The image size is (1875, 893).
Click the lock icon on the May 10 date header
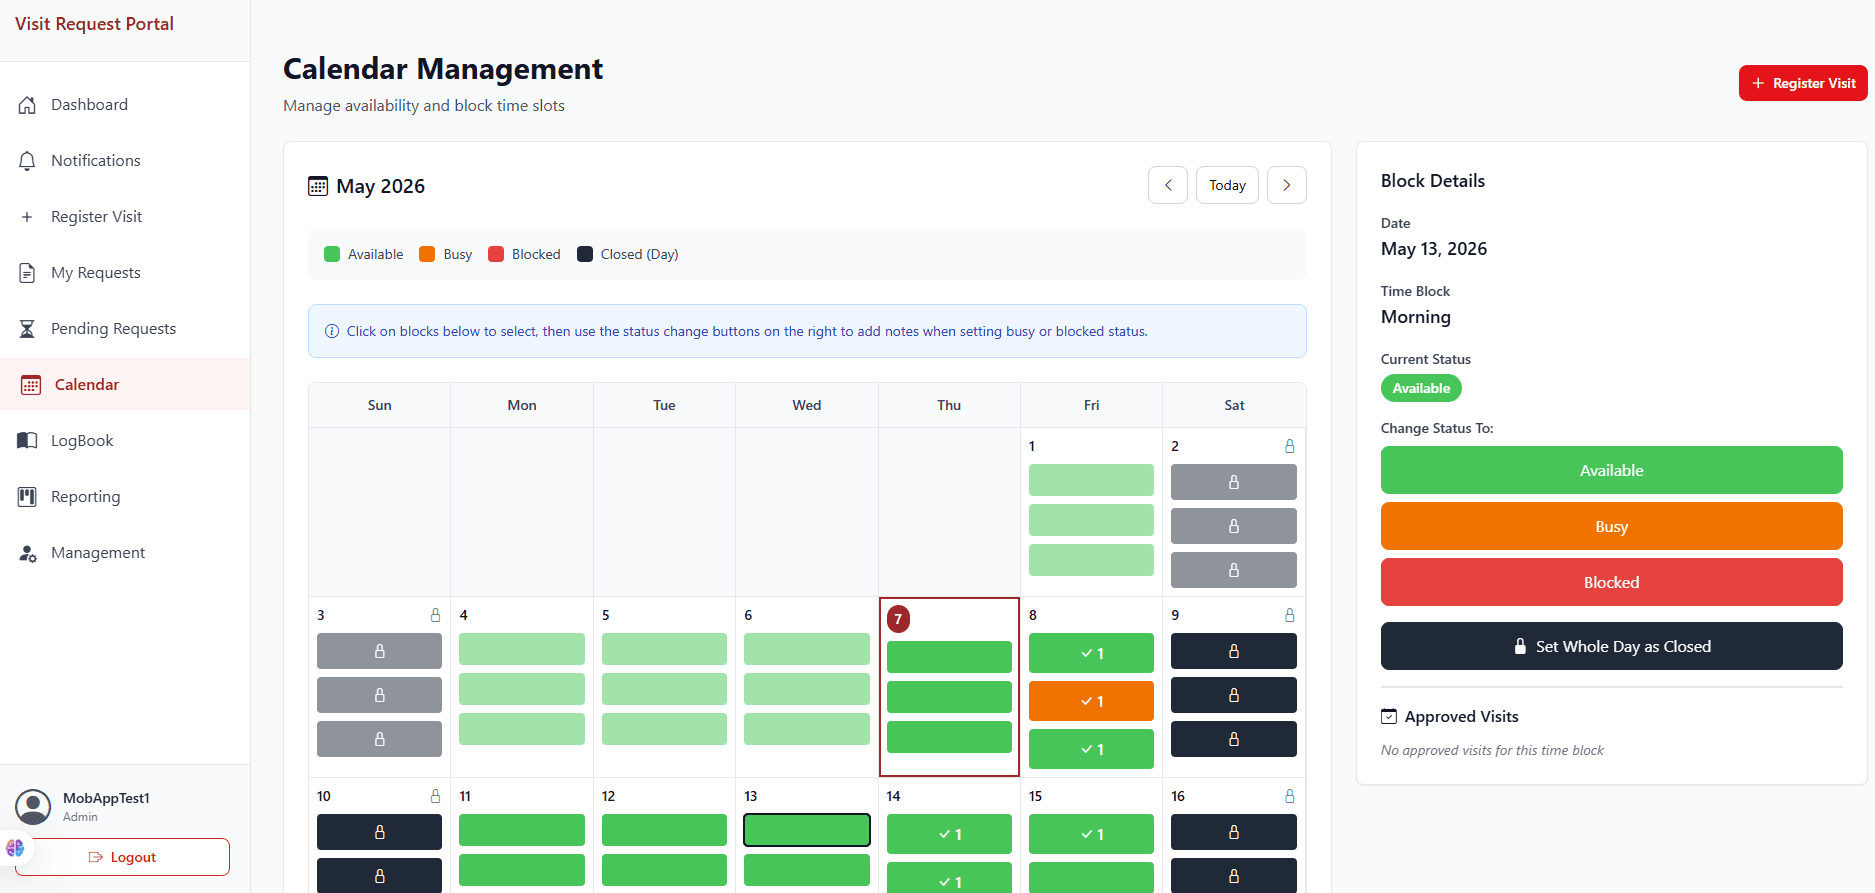pyautogui.click(x=435, y=796)
